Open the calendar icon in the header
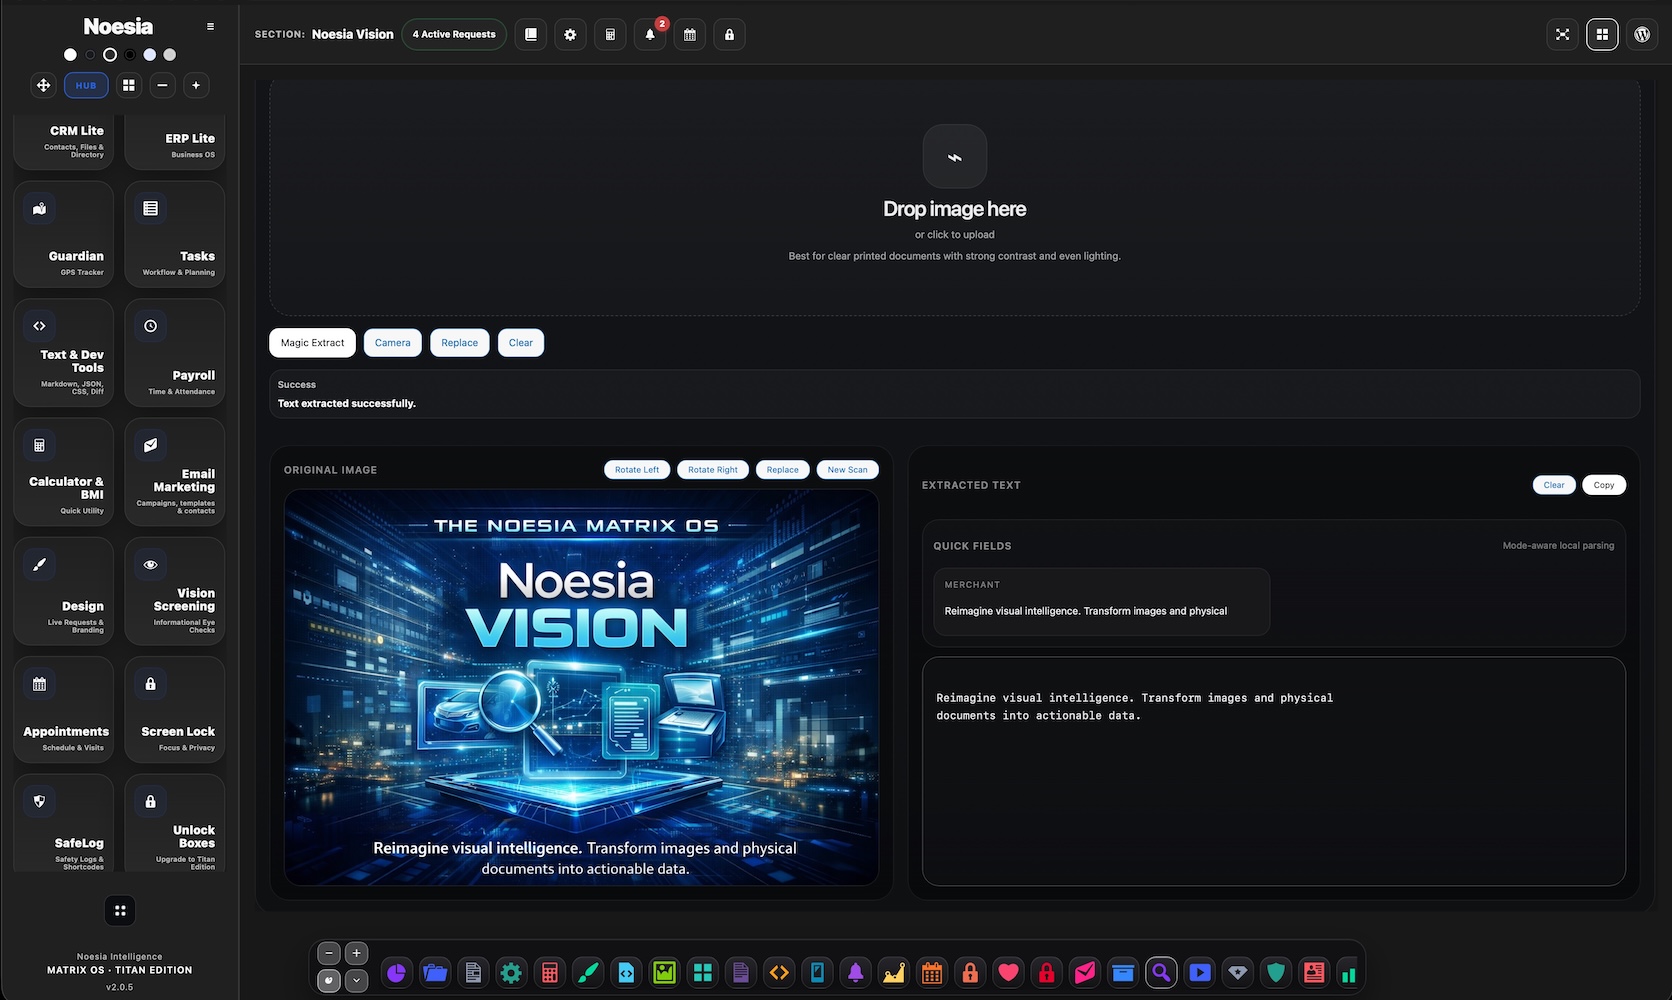 pyautogui.click(x=690, y=34)
